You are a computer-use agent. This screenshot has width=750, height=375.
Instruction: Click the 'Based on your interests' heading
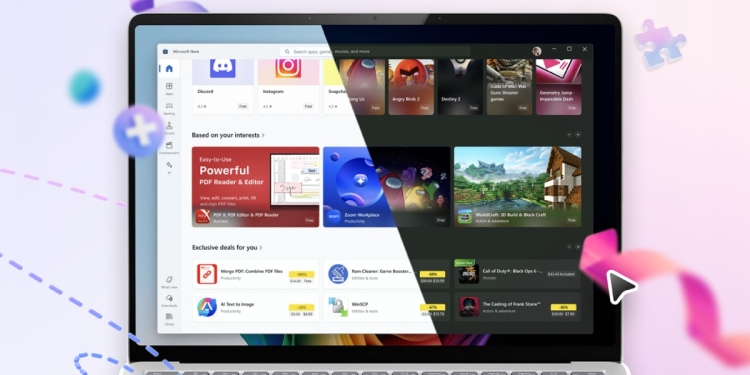tap(225, 135)
